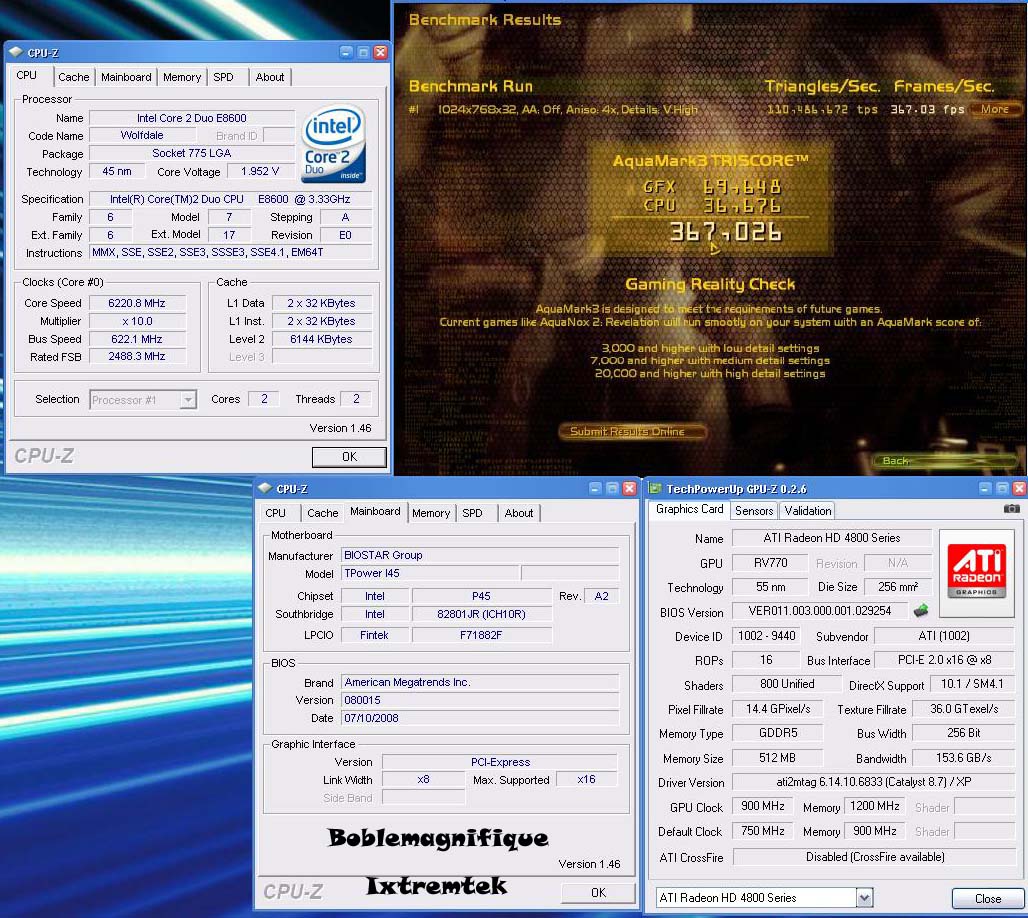Click the Rated FSB value 2488.3 MHz
The width and height of the screenshot is (1028, 918).
(137, 356)
